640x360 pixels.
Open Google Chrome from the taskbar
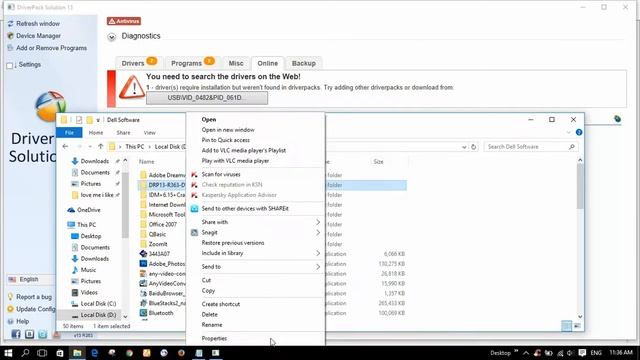pos(129,353)
